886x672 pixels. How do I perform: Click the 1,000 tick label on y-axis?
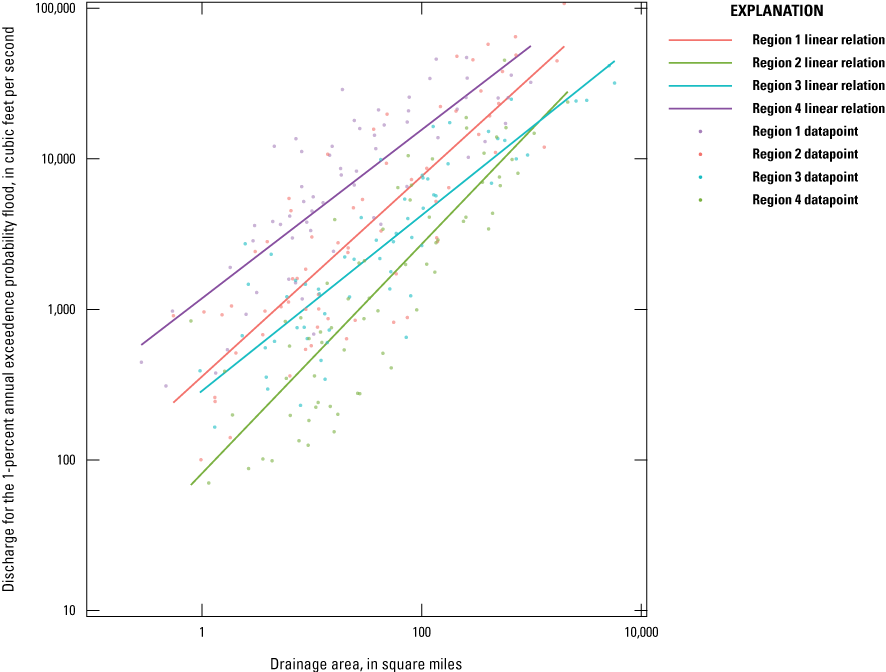tap(64, 310)
